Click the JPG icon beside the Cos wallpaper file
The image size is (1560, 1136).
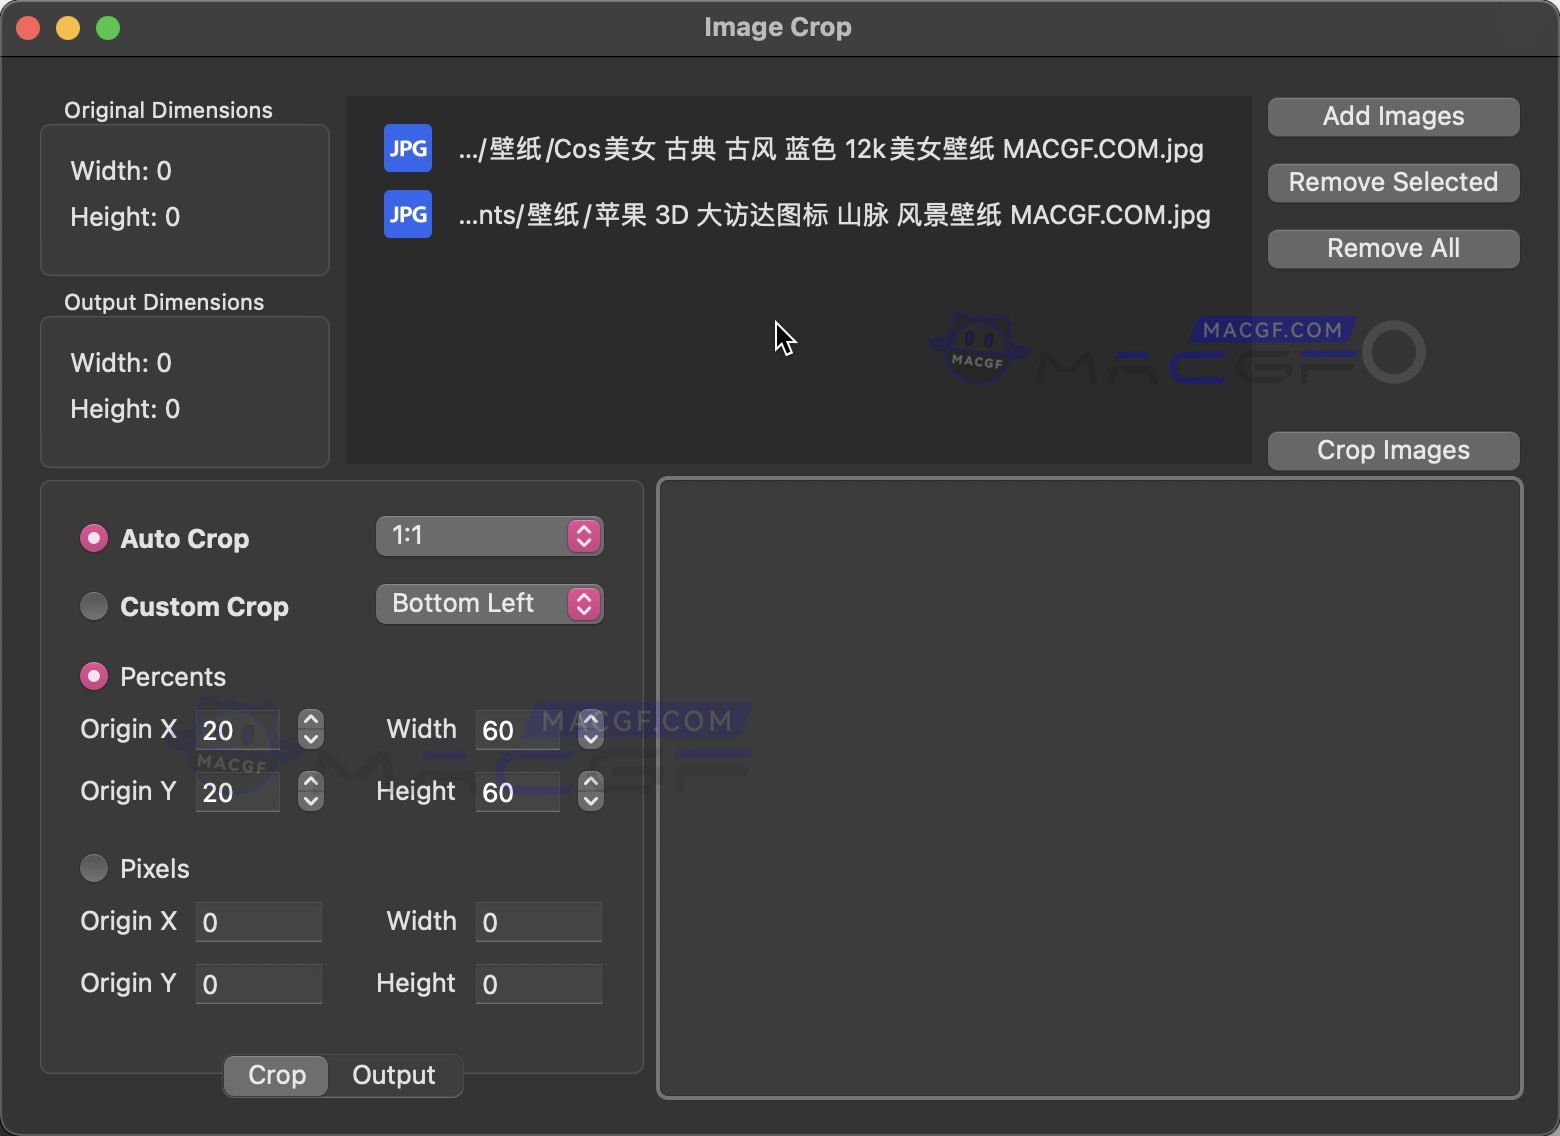coord(407,147)
